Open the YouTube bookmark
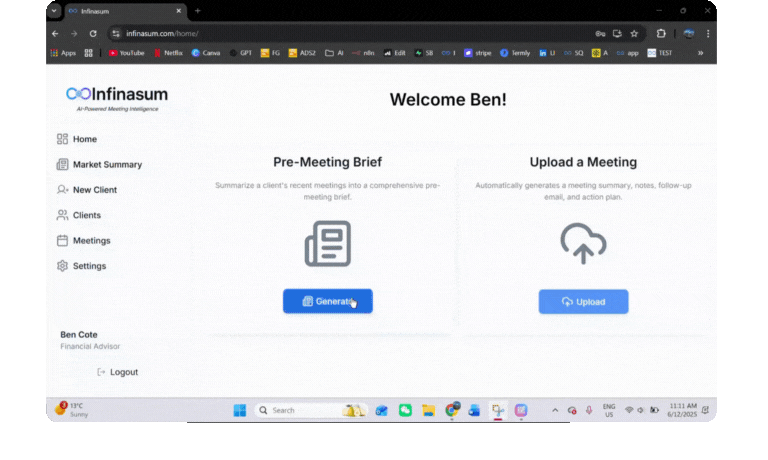Screen dimensions: 768x460 [126, 53]
